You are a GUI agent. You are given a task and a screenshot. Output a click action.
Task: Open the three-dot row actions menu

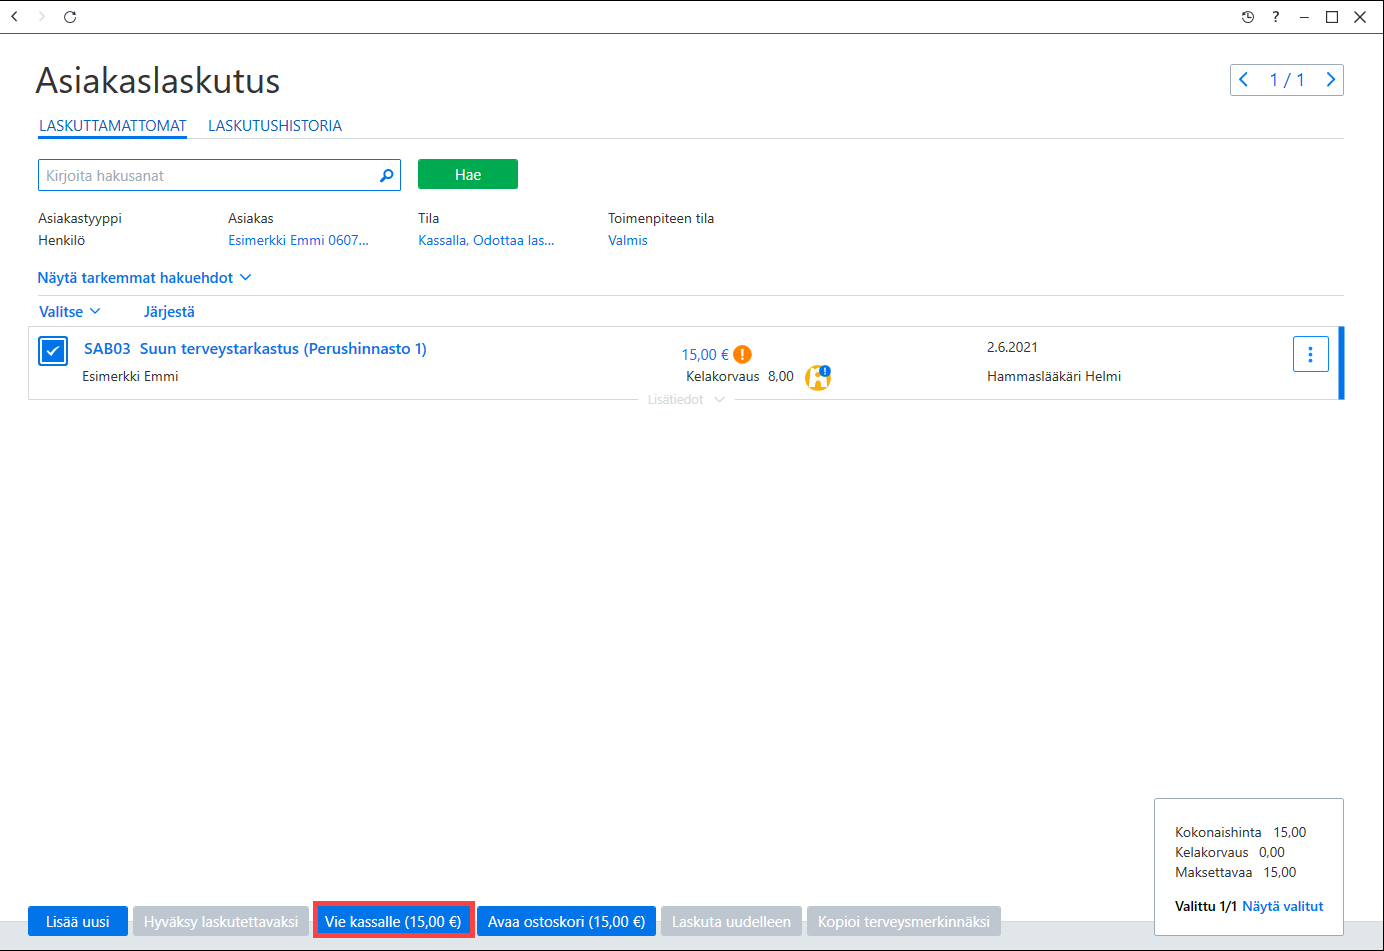pos(1310,354)
